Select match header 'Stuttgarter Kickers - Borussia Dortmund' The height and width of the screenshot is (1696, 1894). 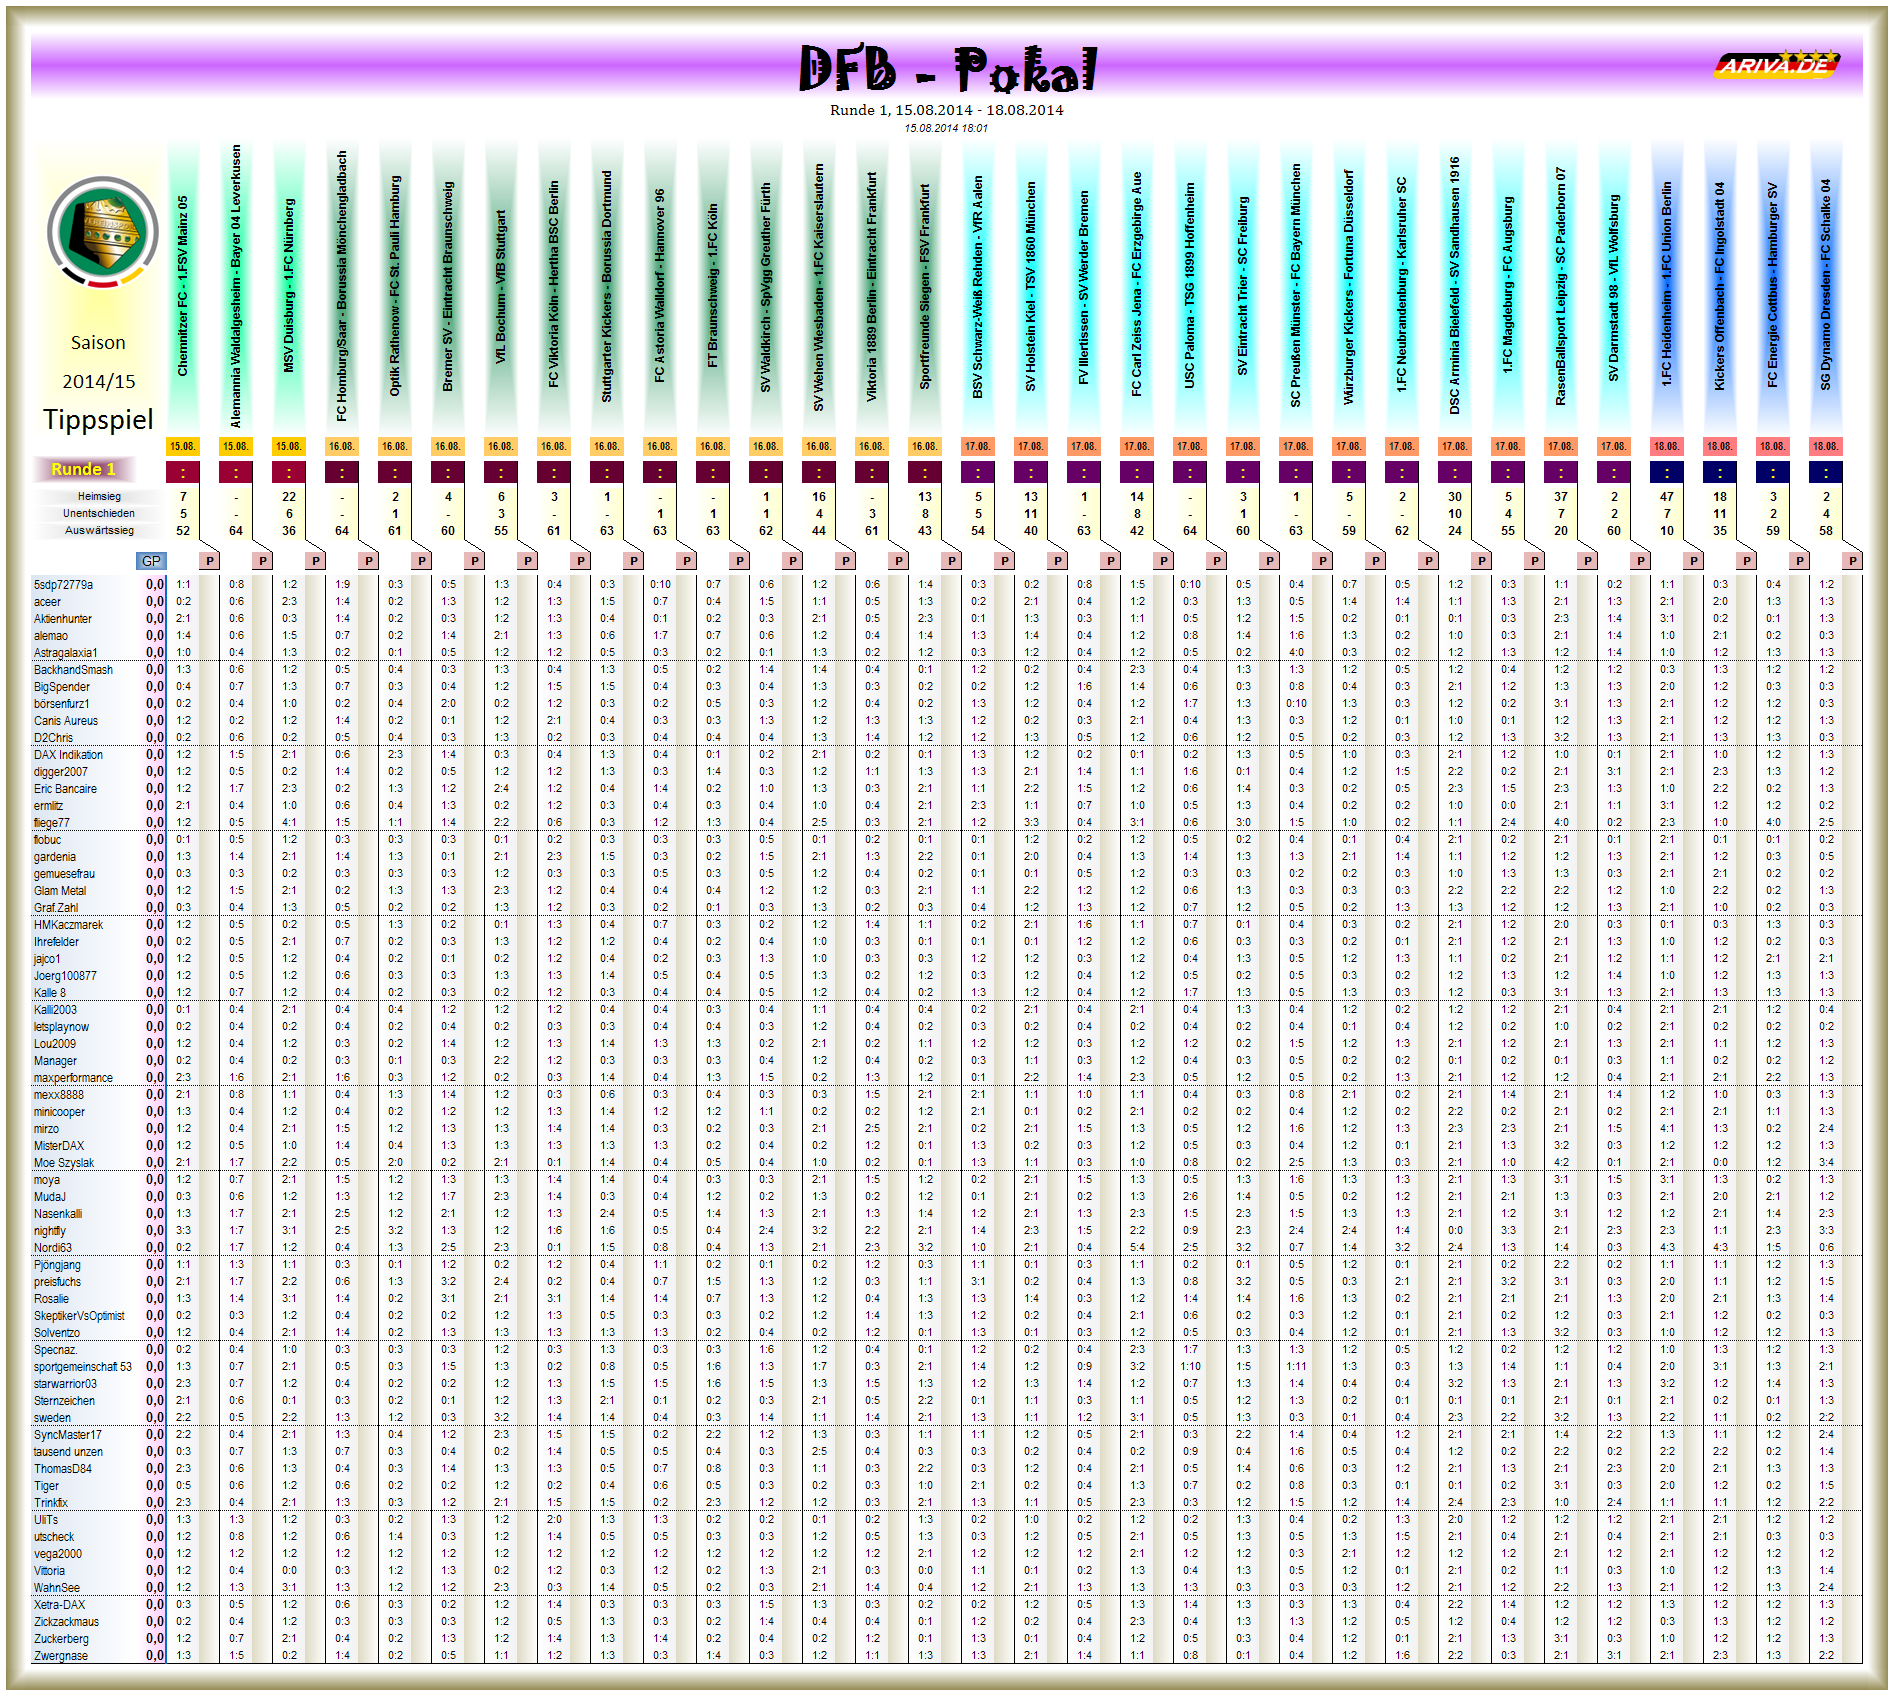607,287
